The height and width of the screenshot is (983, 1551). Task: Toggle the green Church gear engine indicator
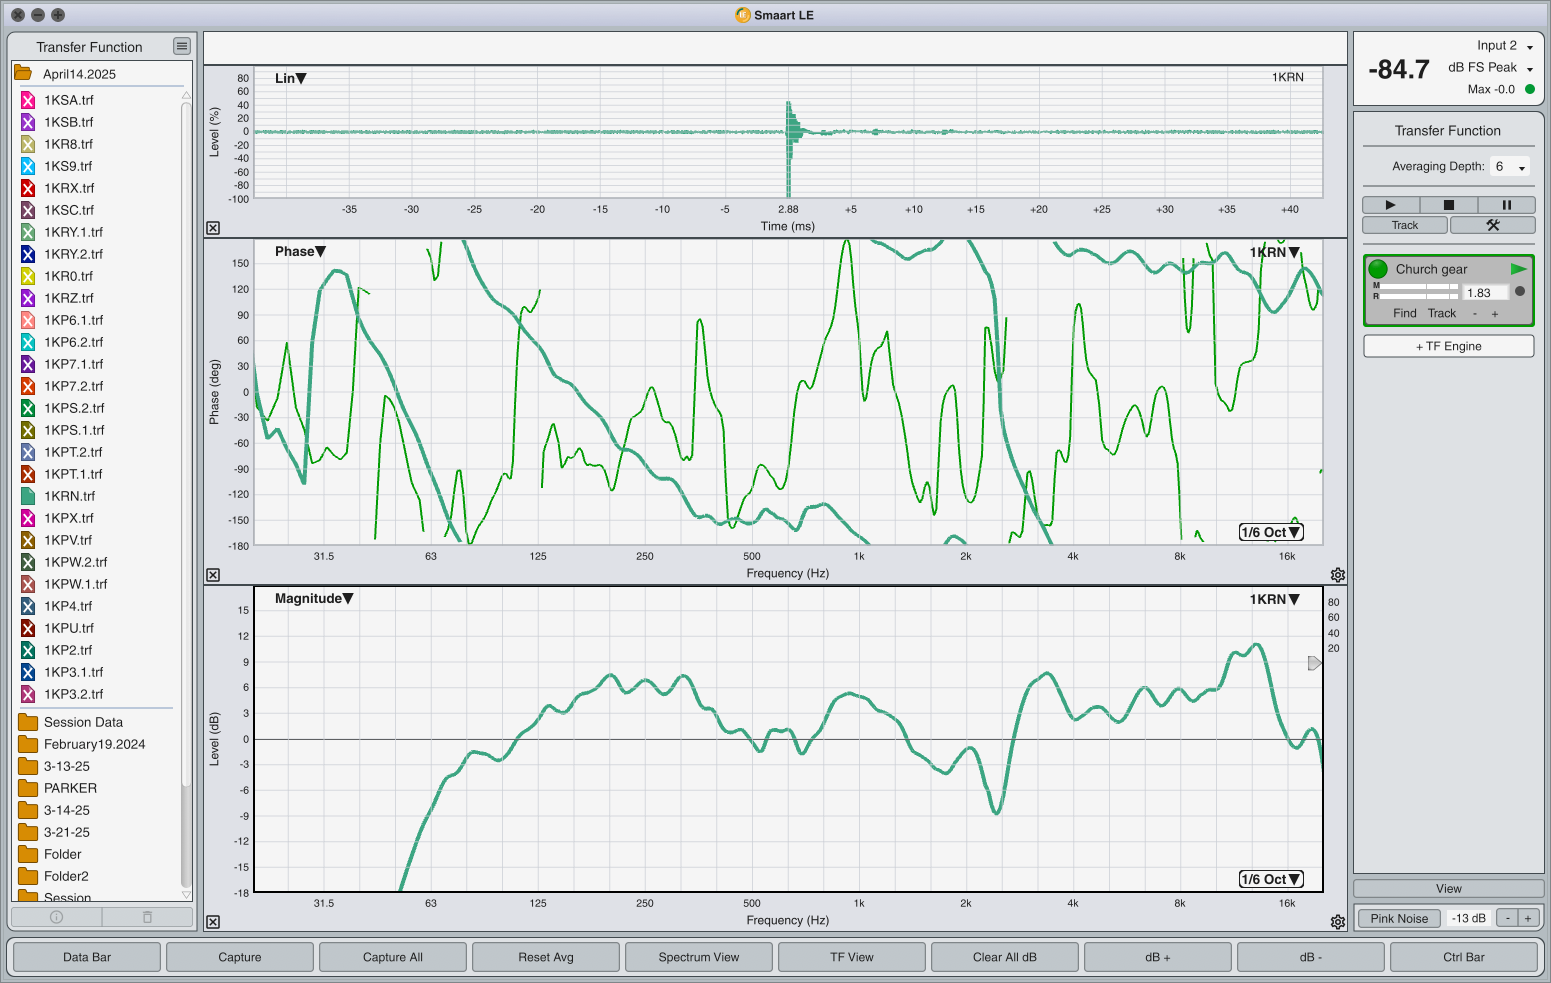coord(1378,269)
